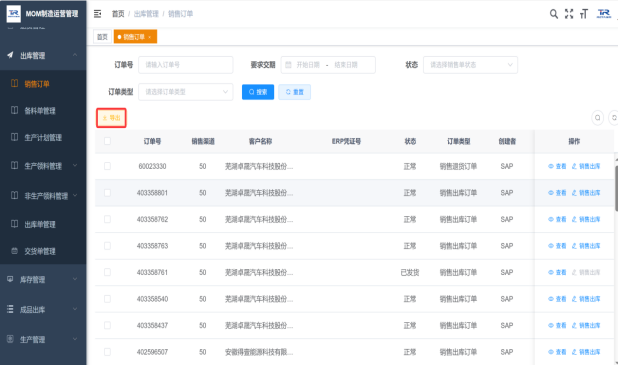Check the row for order 60023330
This screenshot has width=618, height=365.
point(107,166)
